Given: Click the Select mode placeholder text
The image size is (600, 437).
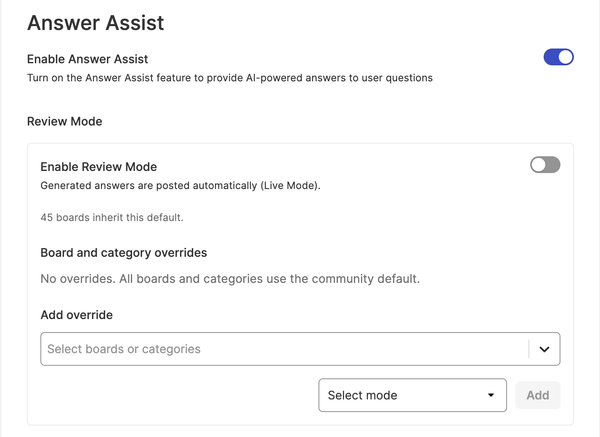Looking at the screenshot, I should 362,395.
